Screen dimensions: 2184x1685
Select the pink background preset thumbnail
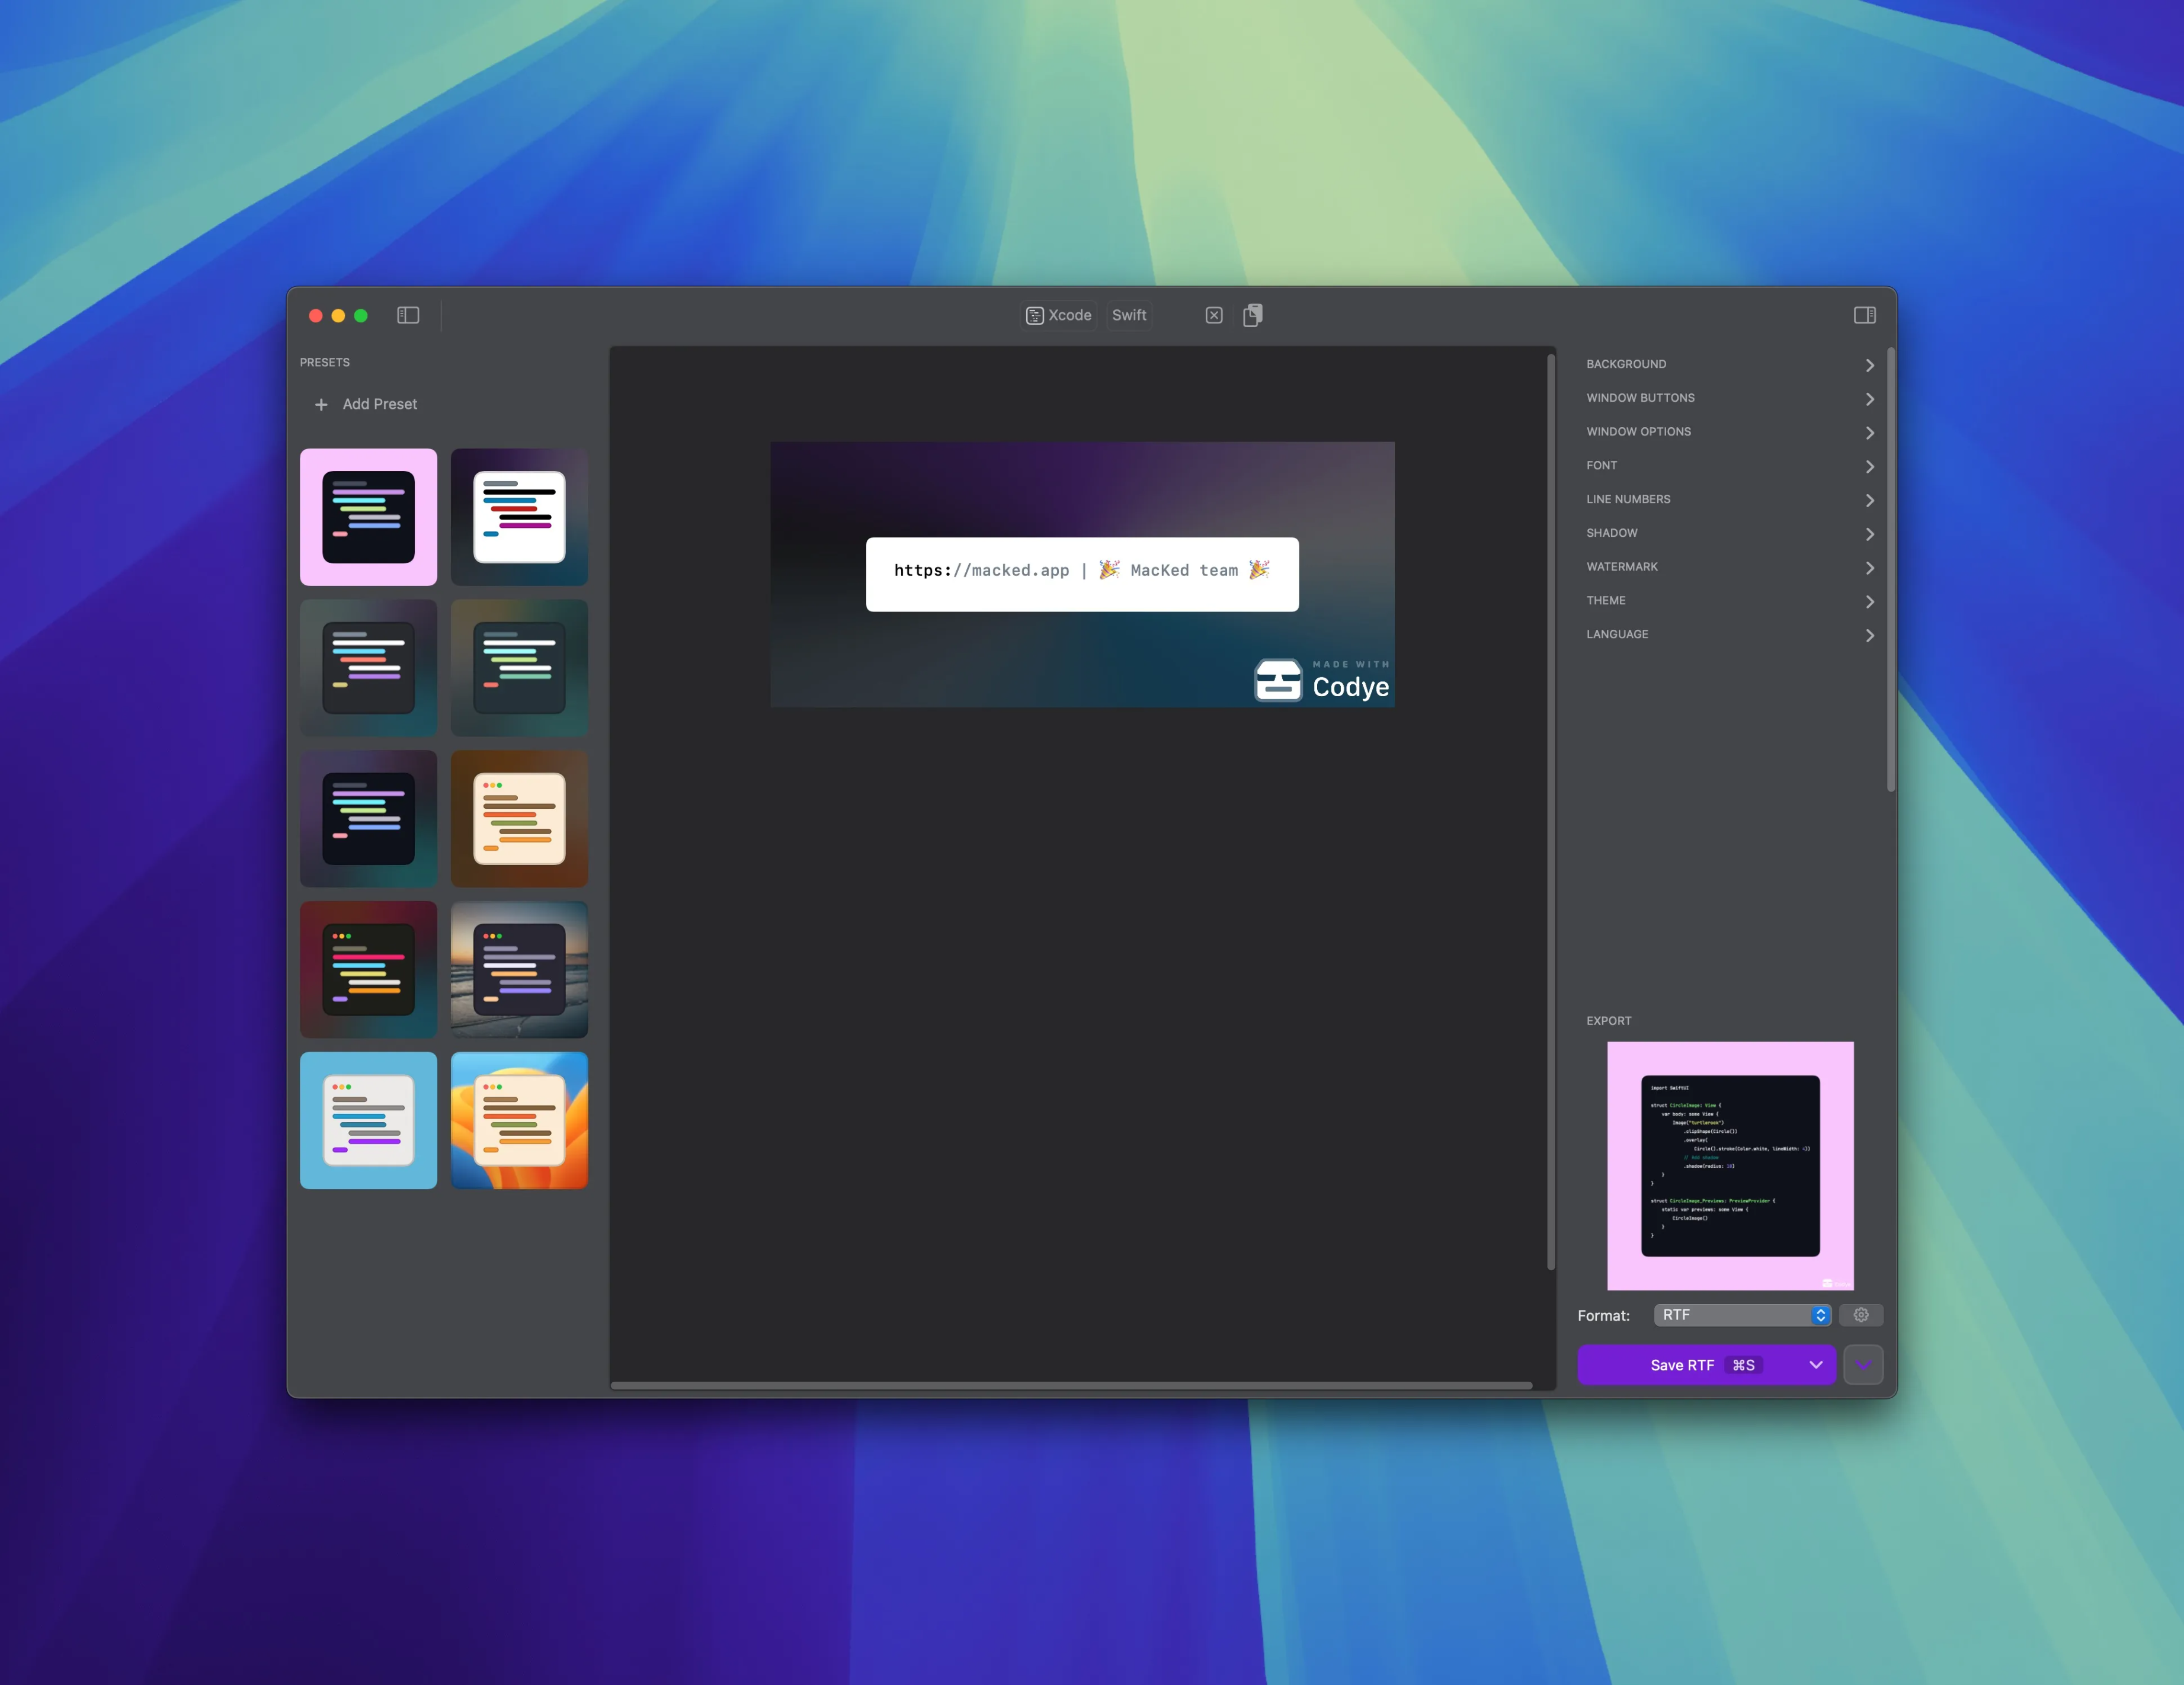pyautogui.click(x=368, y=517)
